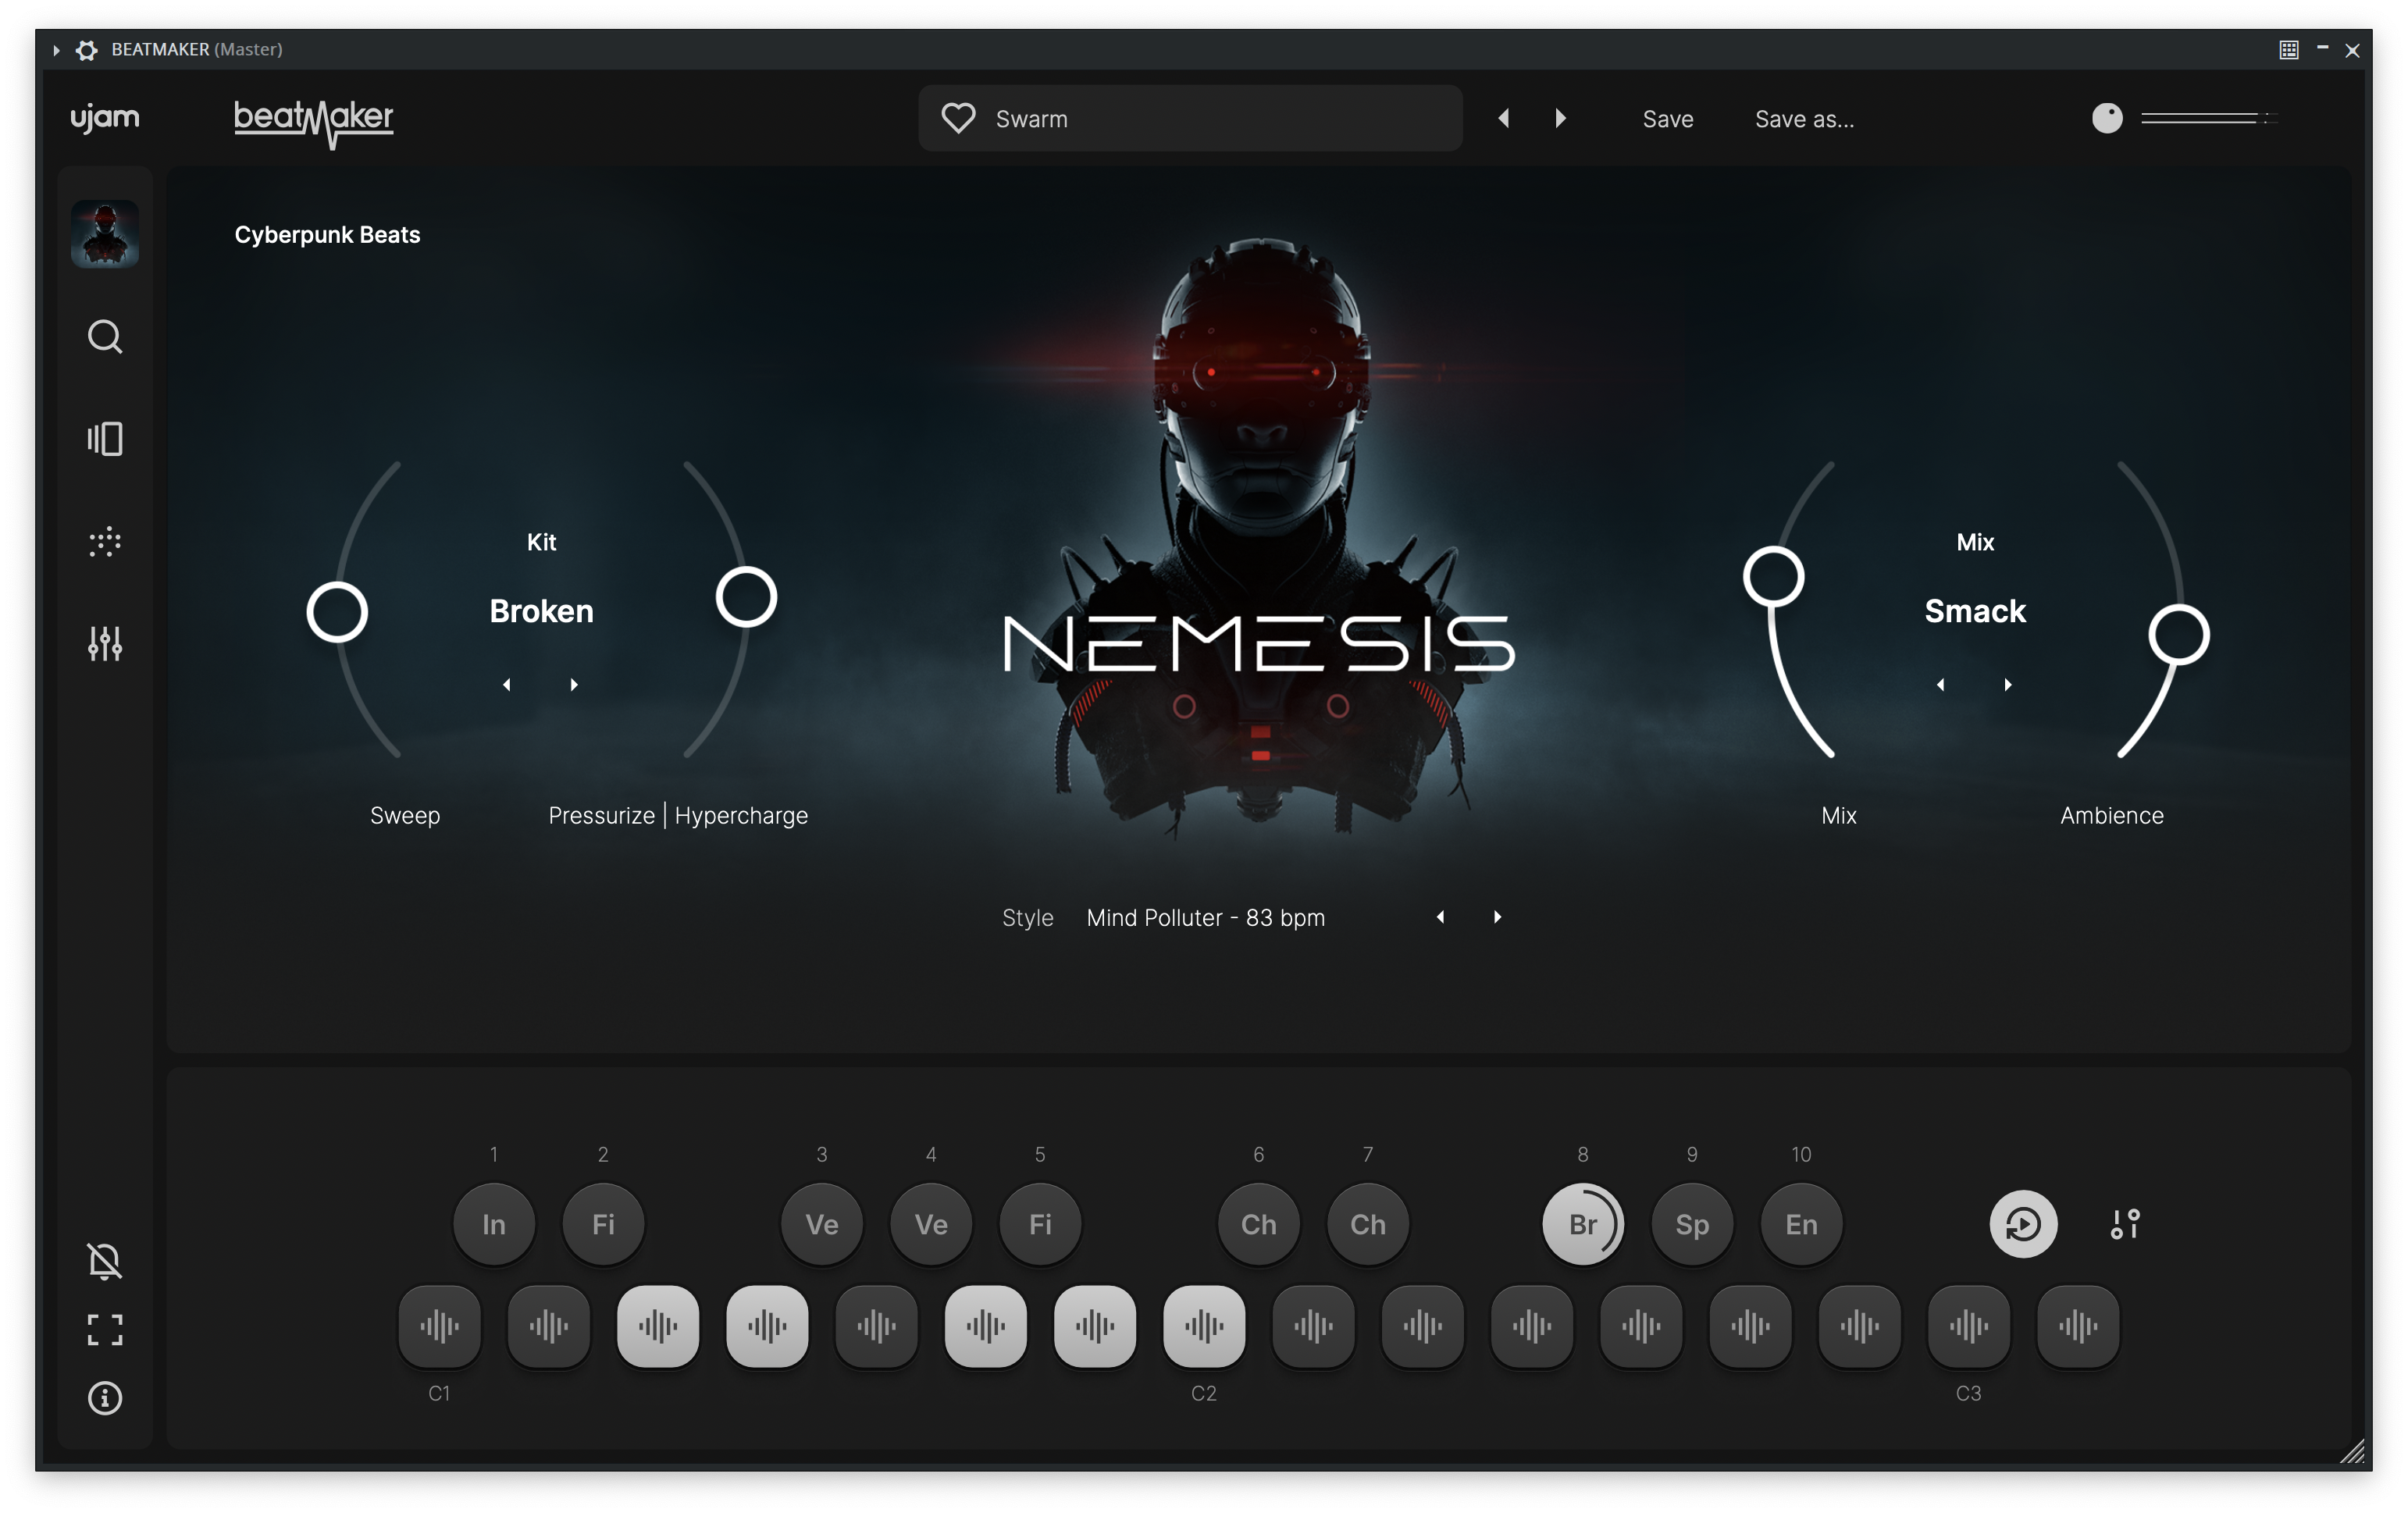Play the fourteenth drum waveform pad
Viewport: 2408px width, 1513px height.
(1860, 1327)
